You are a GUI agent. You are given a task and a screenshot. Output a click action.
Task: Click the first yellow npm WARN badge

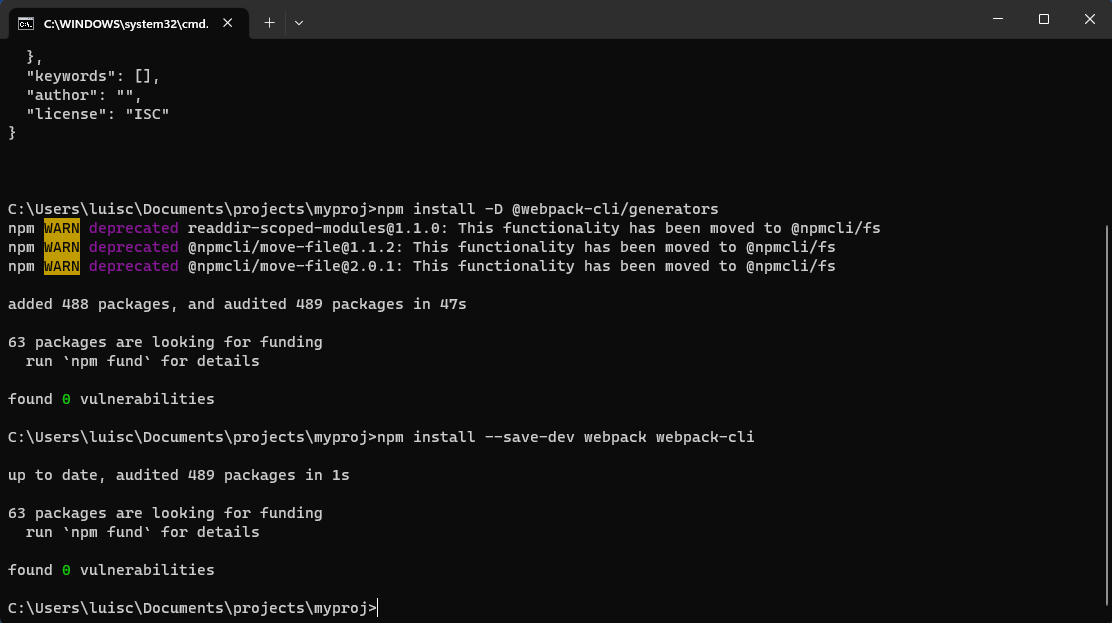(x=61, y=228)
